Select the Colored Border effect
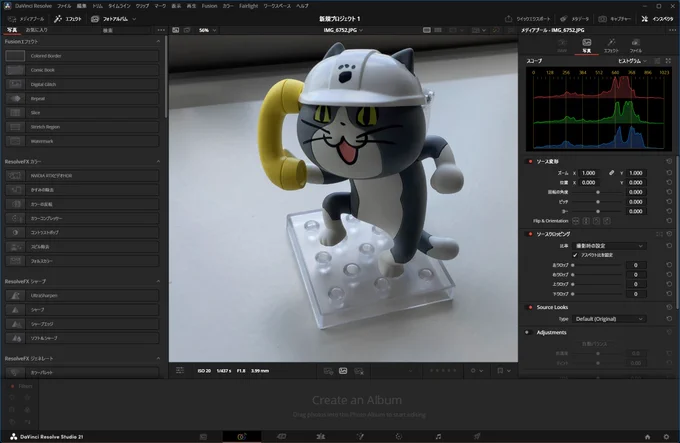 click(x=82, y=56)
